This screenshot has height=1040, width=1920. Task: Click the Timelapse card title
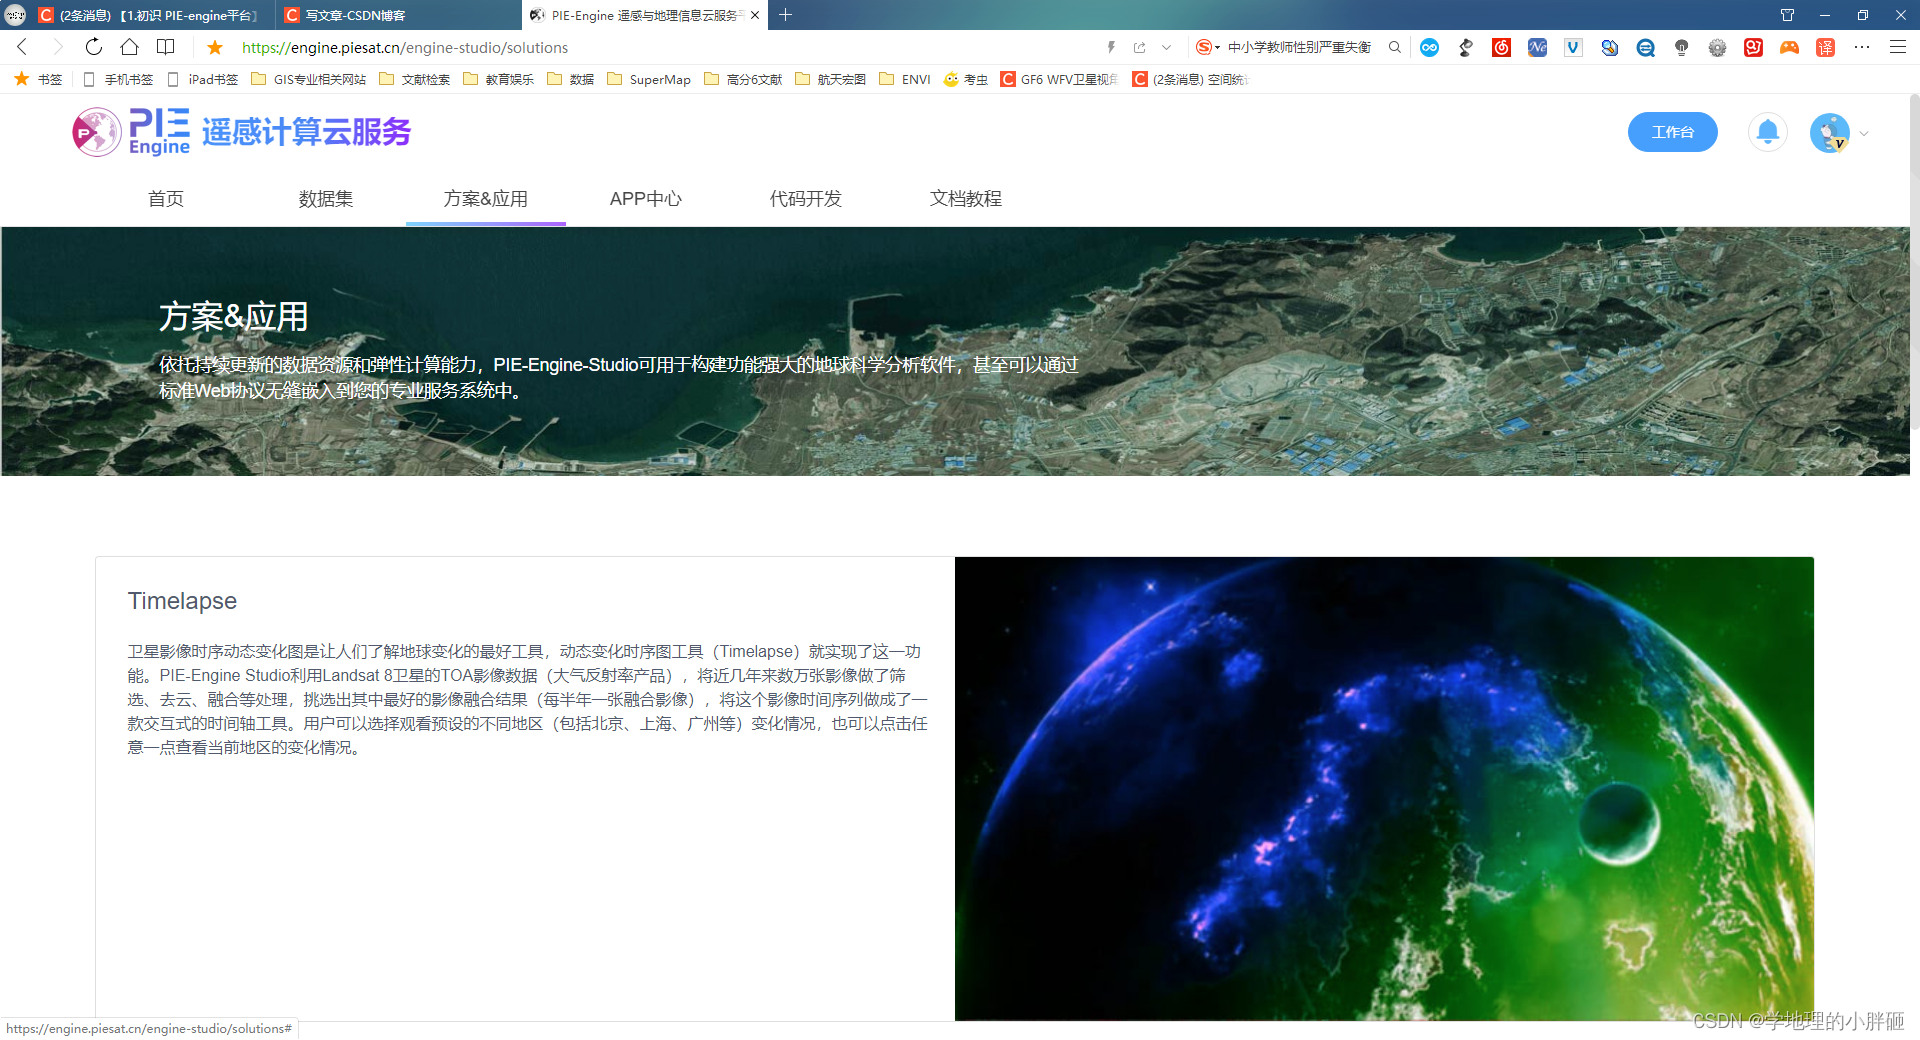click(182, 601)
